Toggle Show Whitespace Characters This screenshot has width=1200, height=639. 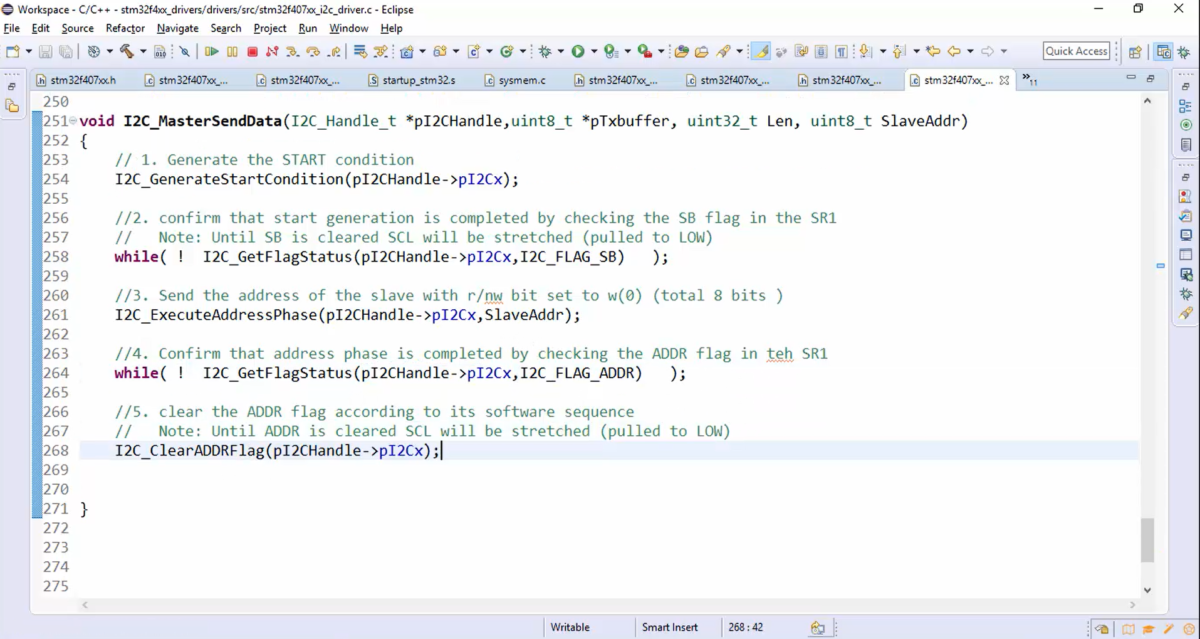(841, 51)
